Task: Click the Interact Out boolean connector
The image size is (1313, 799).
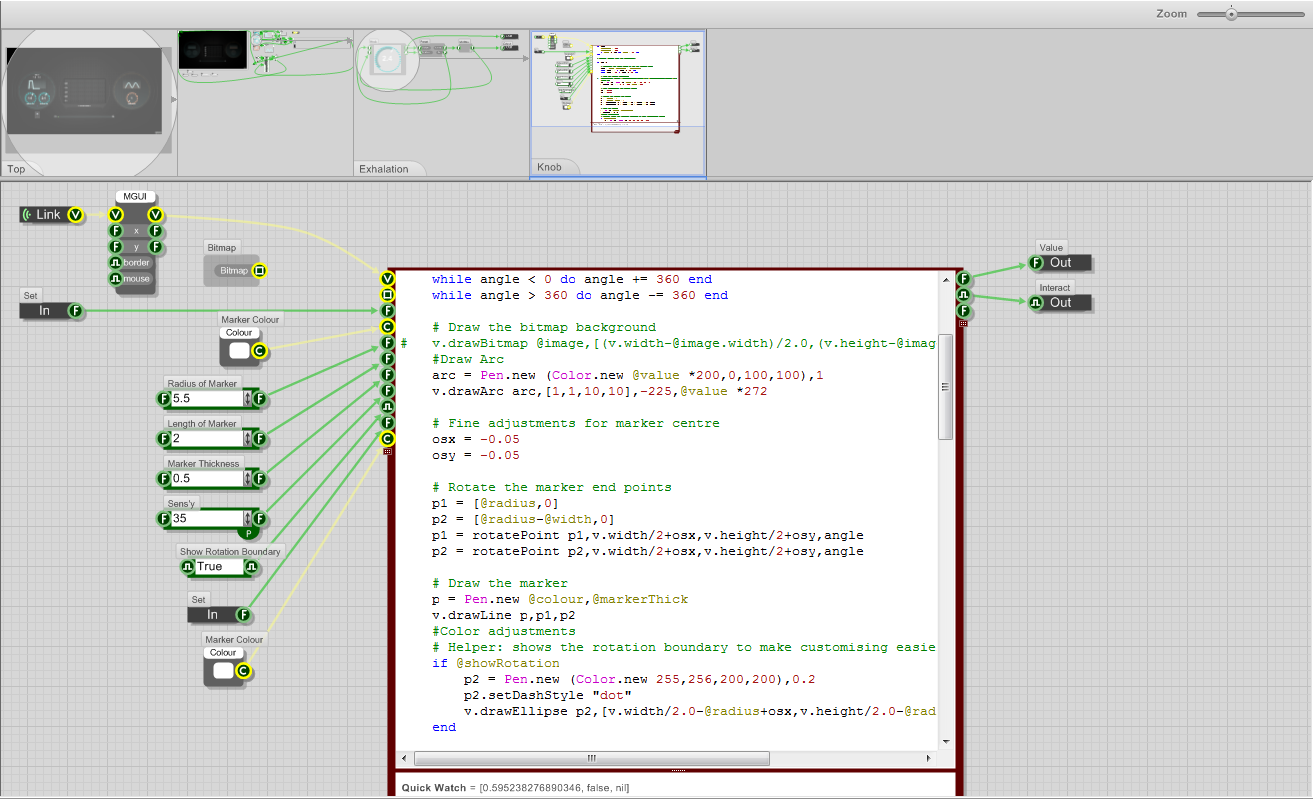Action: pos(1035,303)
